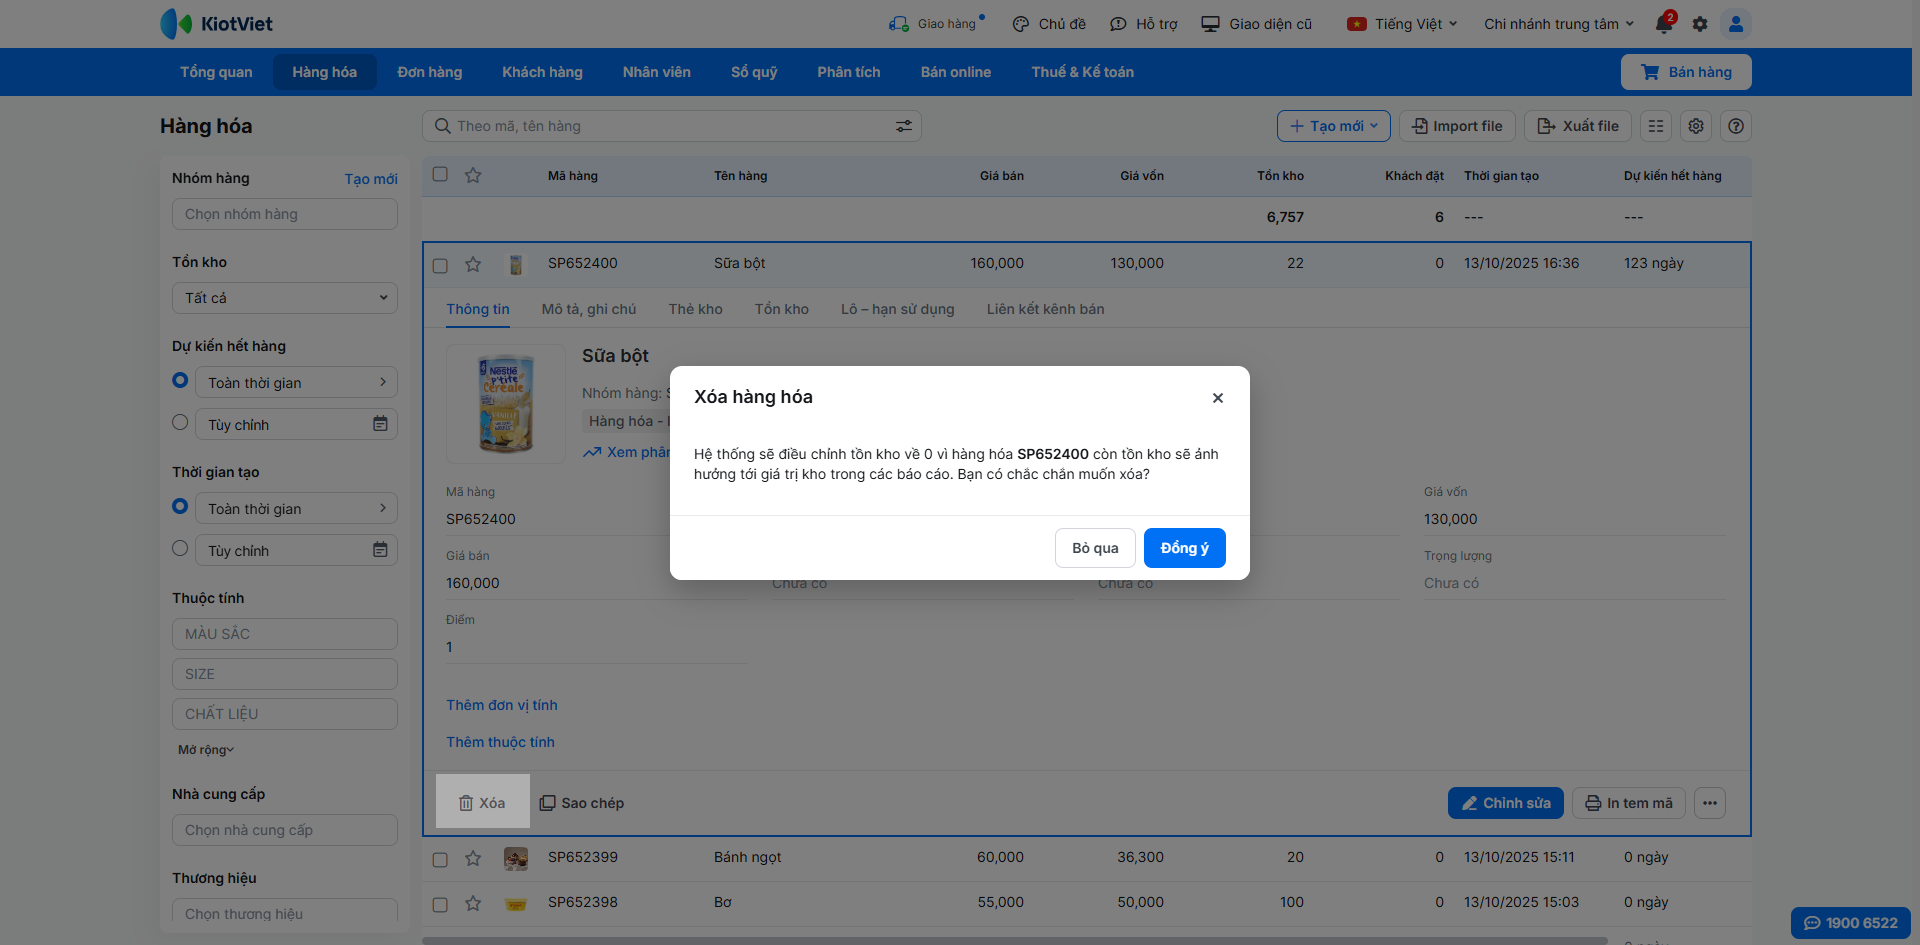This screenshot has width=1920, height=945.
Task: Click the Bán hàng button
Action: tap(1686, 72)
